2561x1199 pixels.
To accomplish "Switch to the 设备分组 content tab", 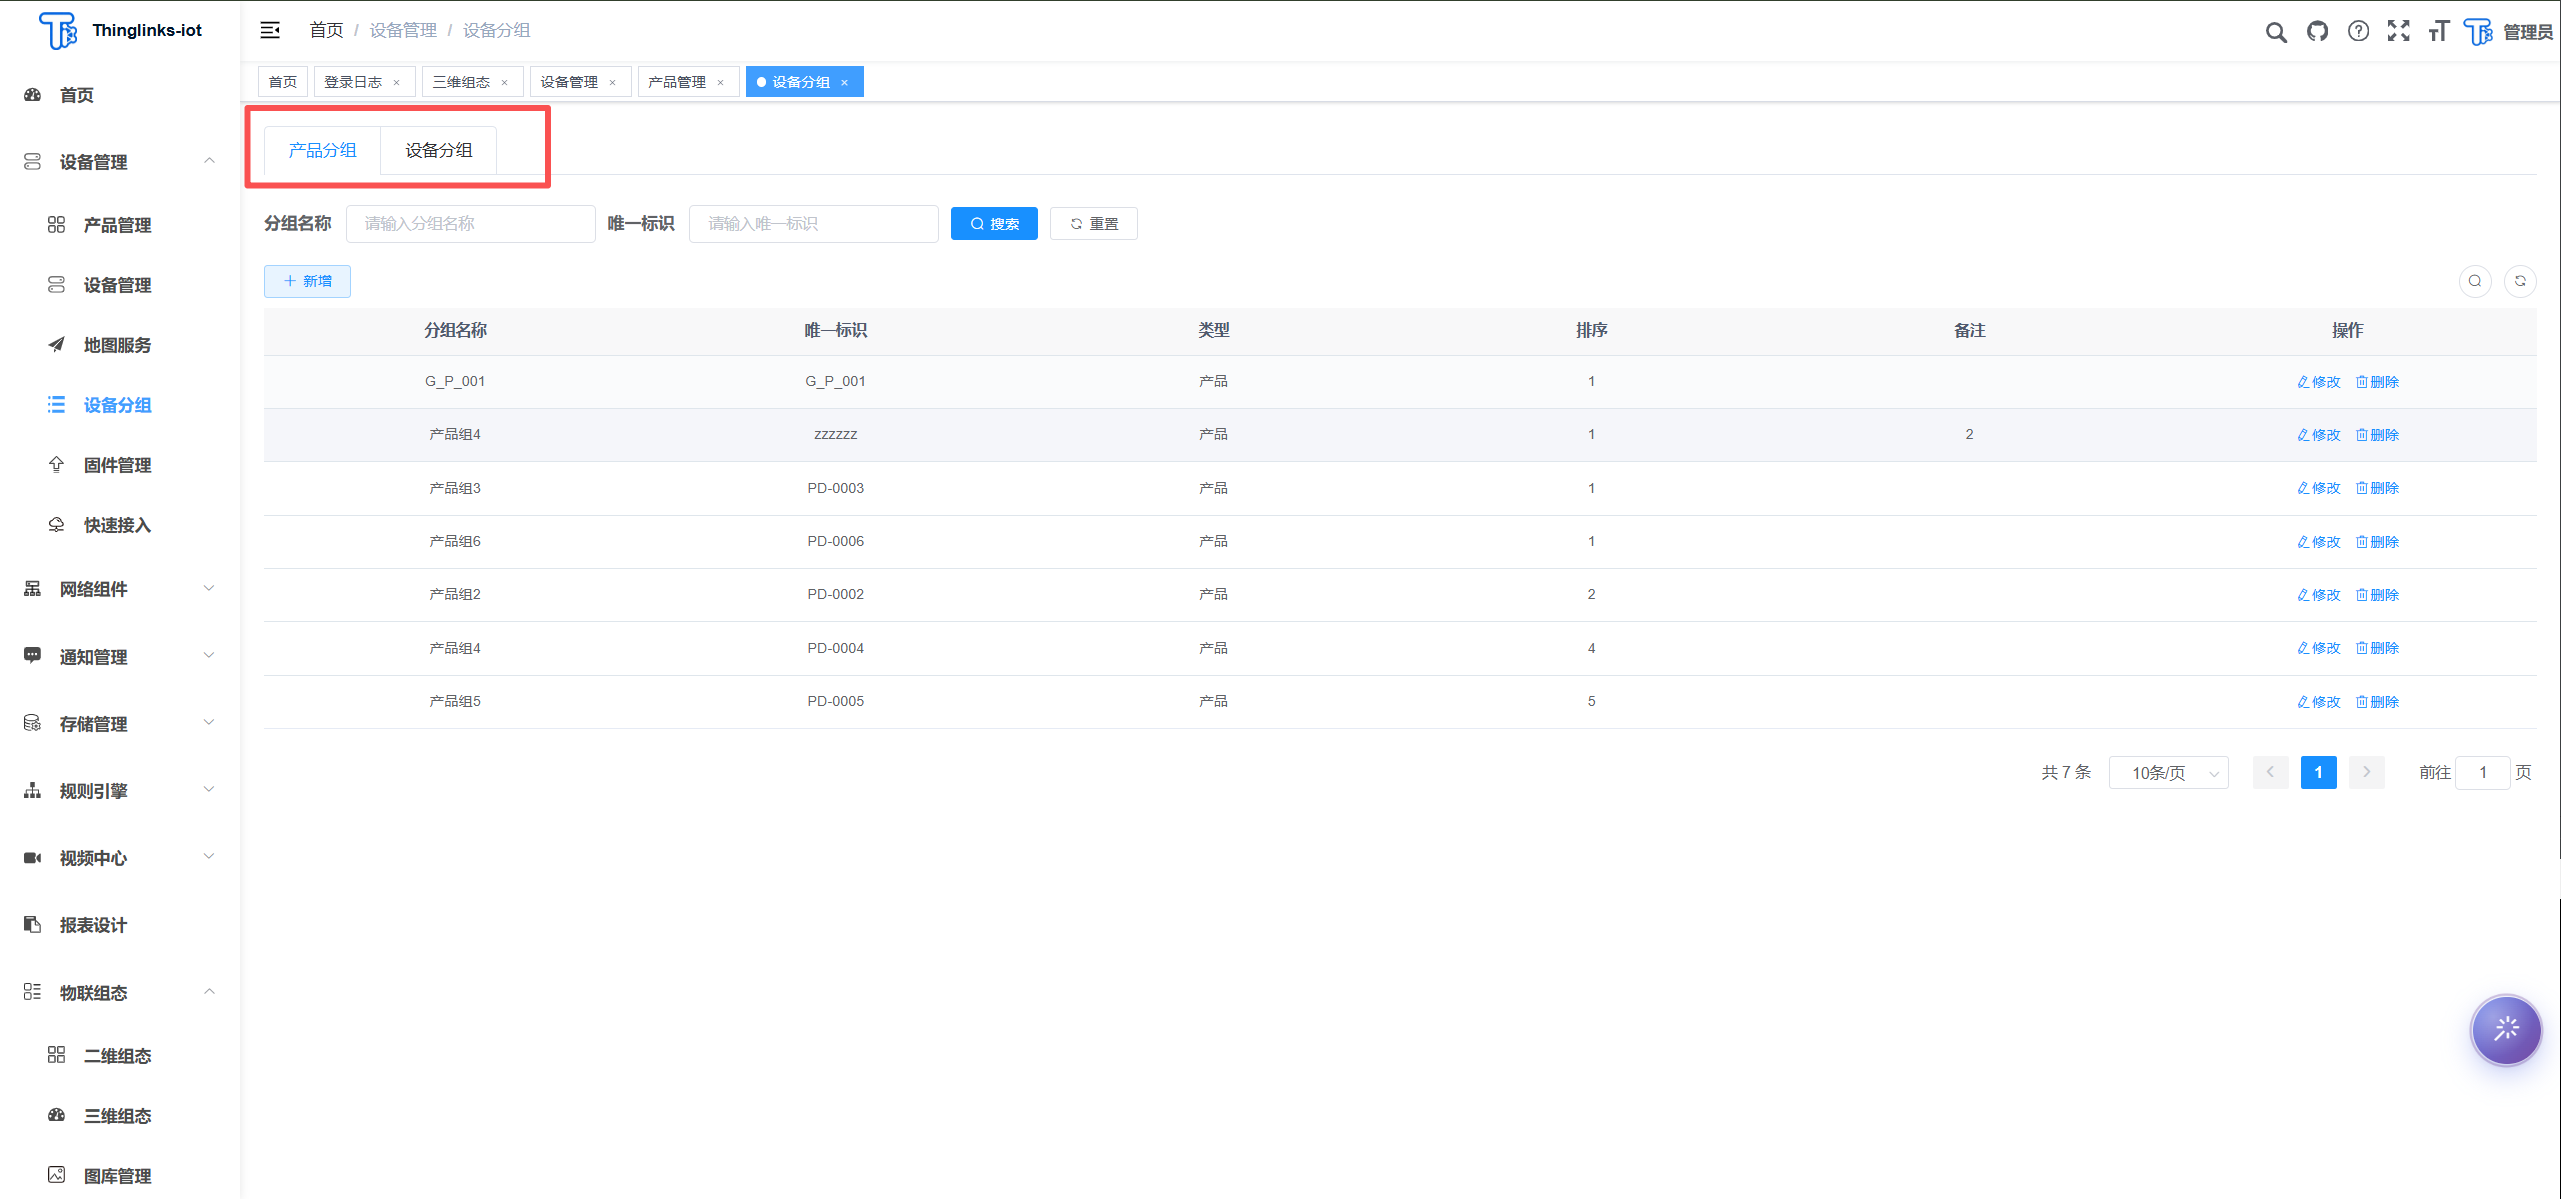I will 438,150.
